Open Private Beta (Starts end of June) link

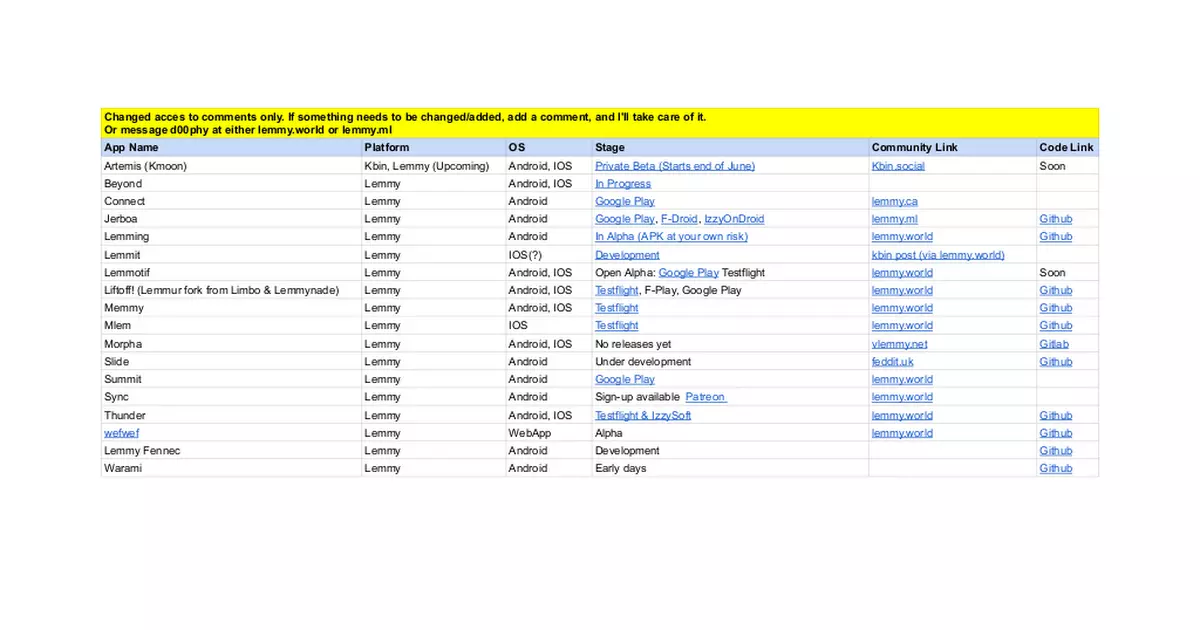pyautogui.click(x=675, y=166)
